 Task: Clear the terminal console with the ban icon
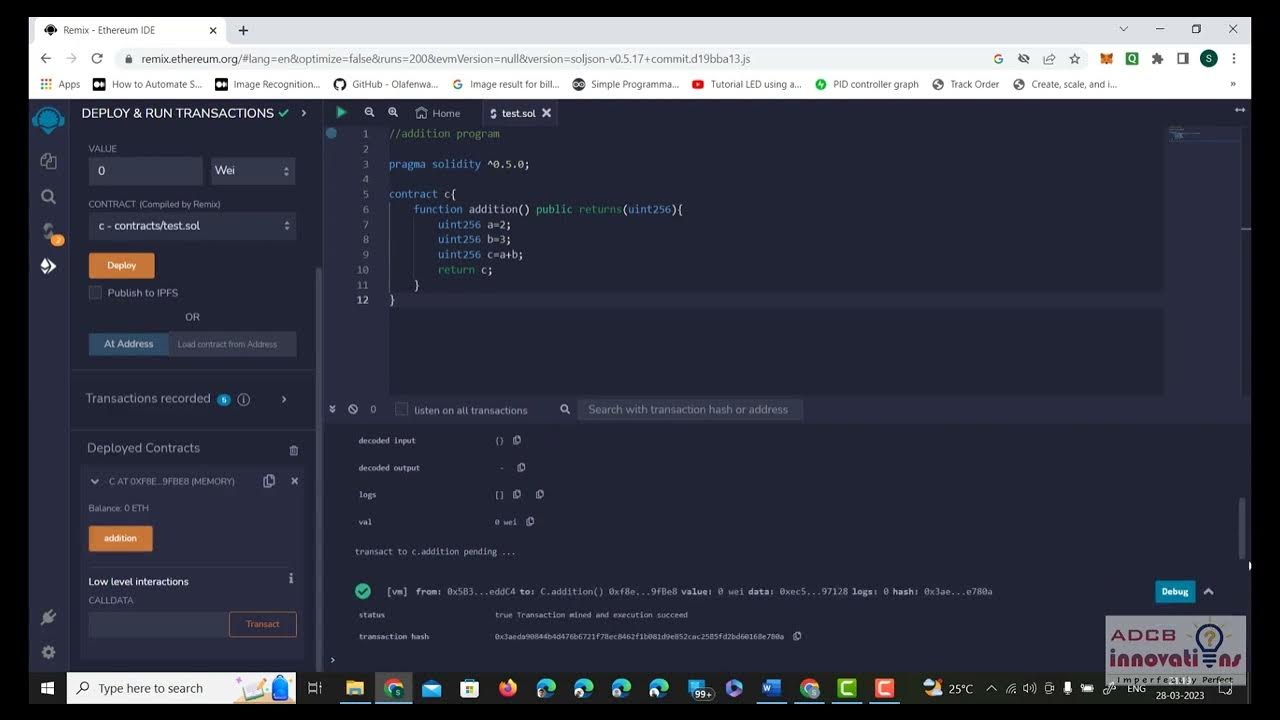point(352,408)
